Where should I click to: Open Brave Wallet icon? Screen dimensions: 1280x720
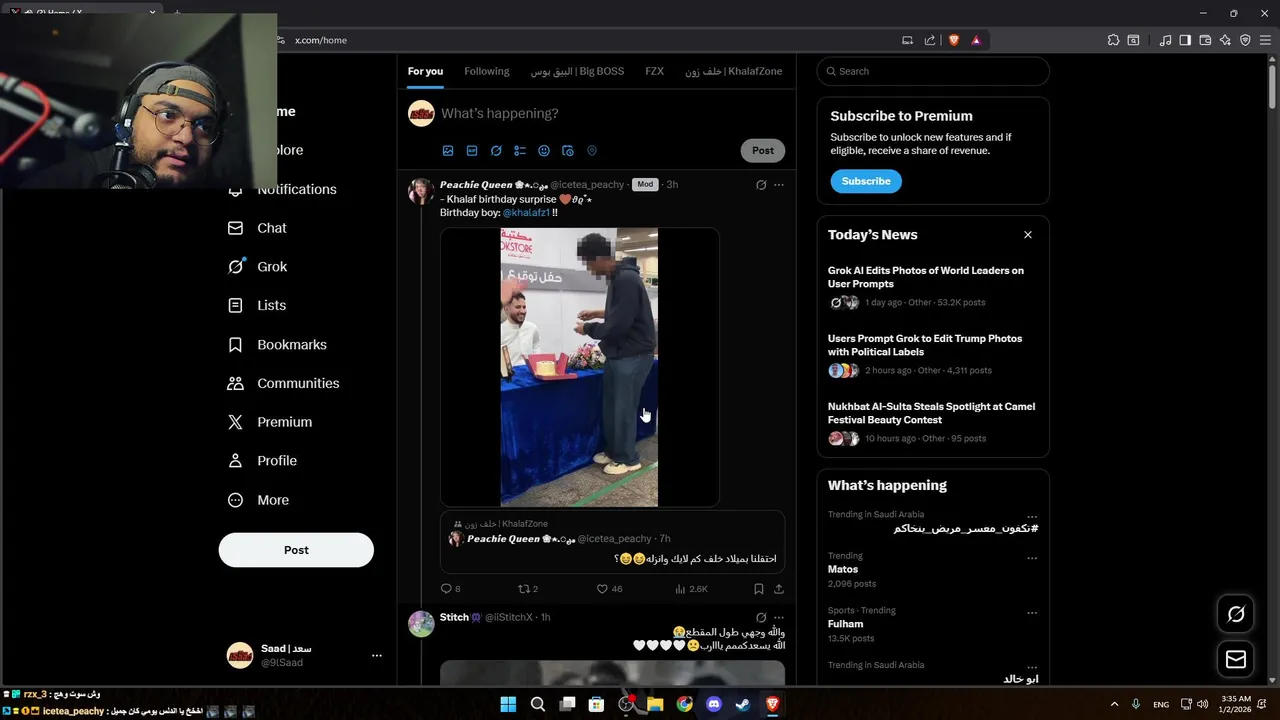pyautogui.click(x=1205, y=40)
